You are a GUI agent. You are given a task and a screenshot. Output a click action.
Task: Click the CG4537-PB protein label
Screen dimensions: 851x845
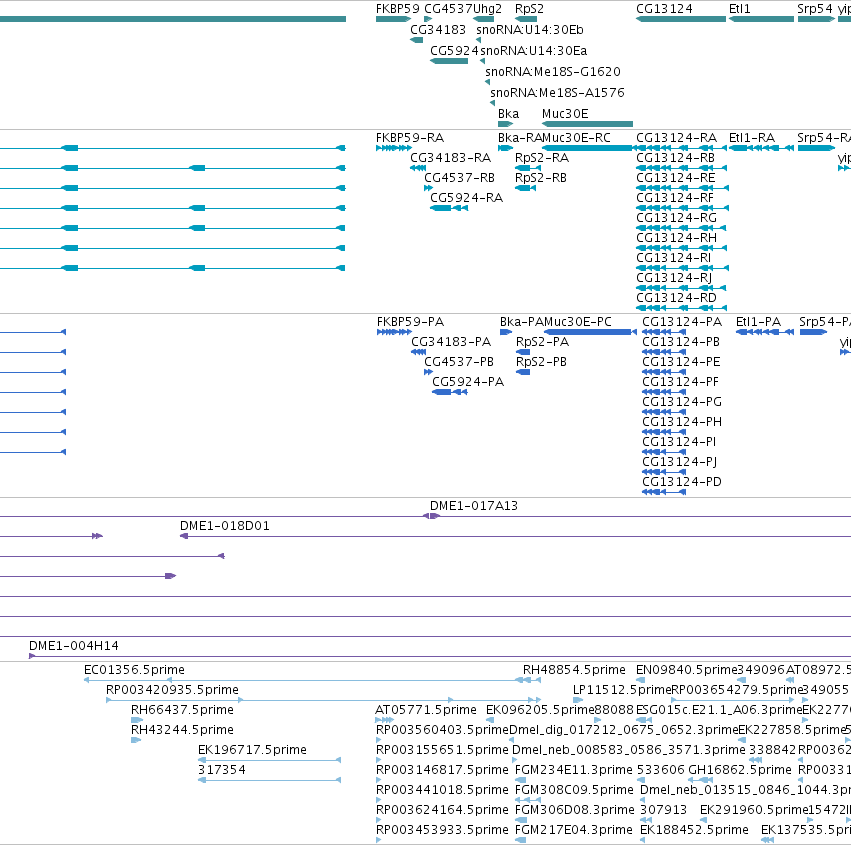[x=459, y=362]
